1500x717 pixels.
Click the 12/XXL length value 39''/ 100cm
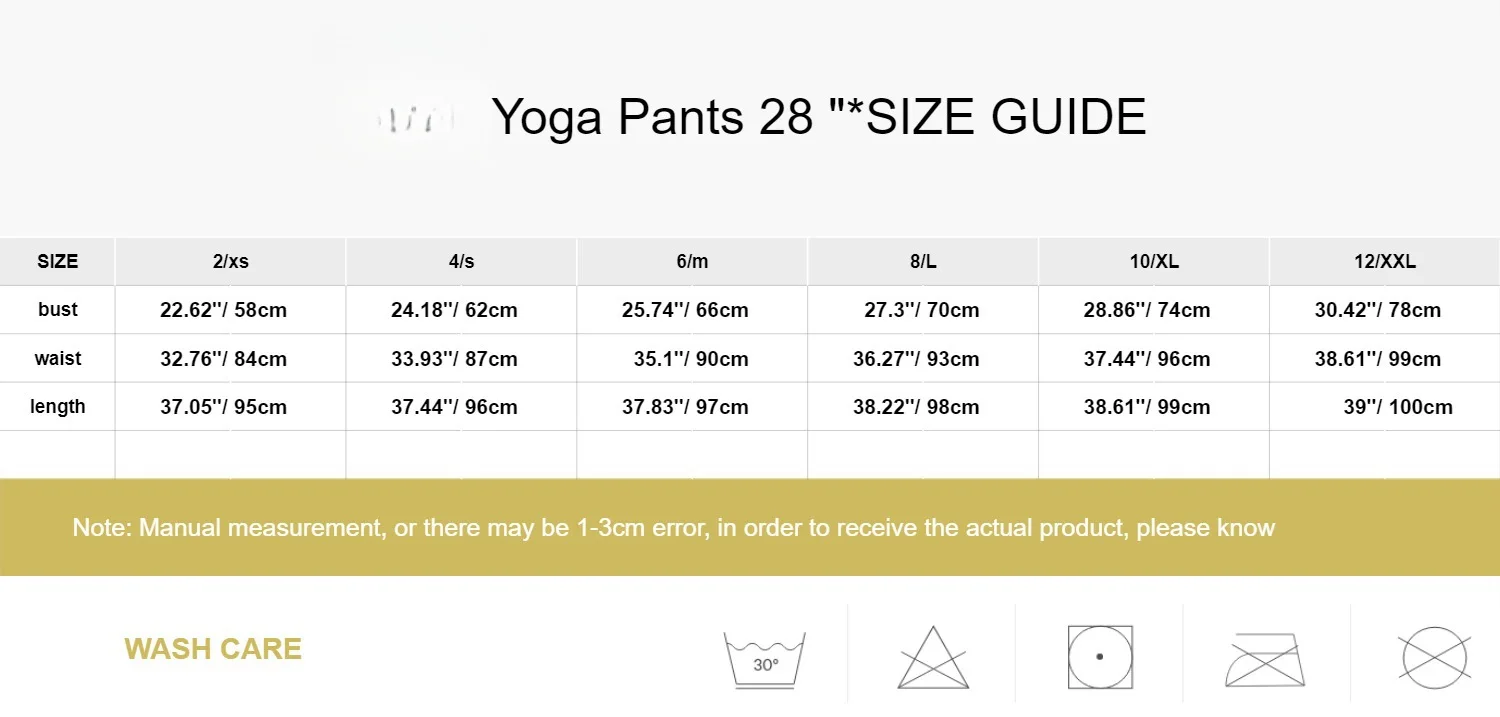point(1398,407)
